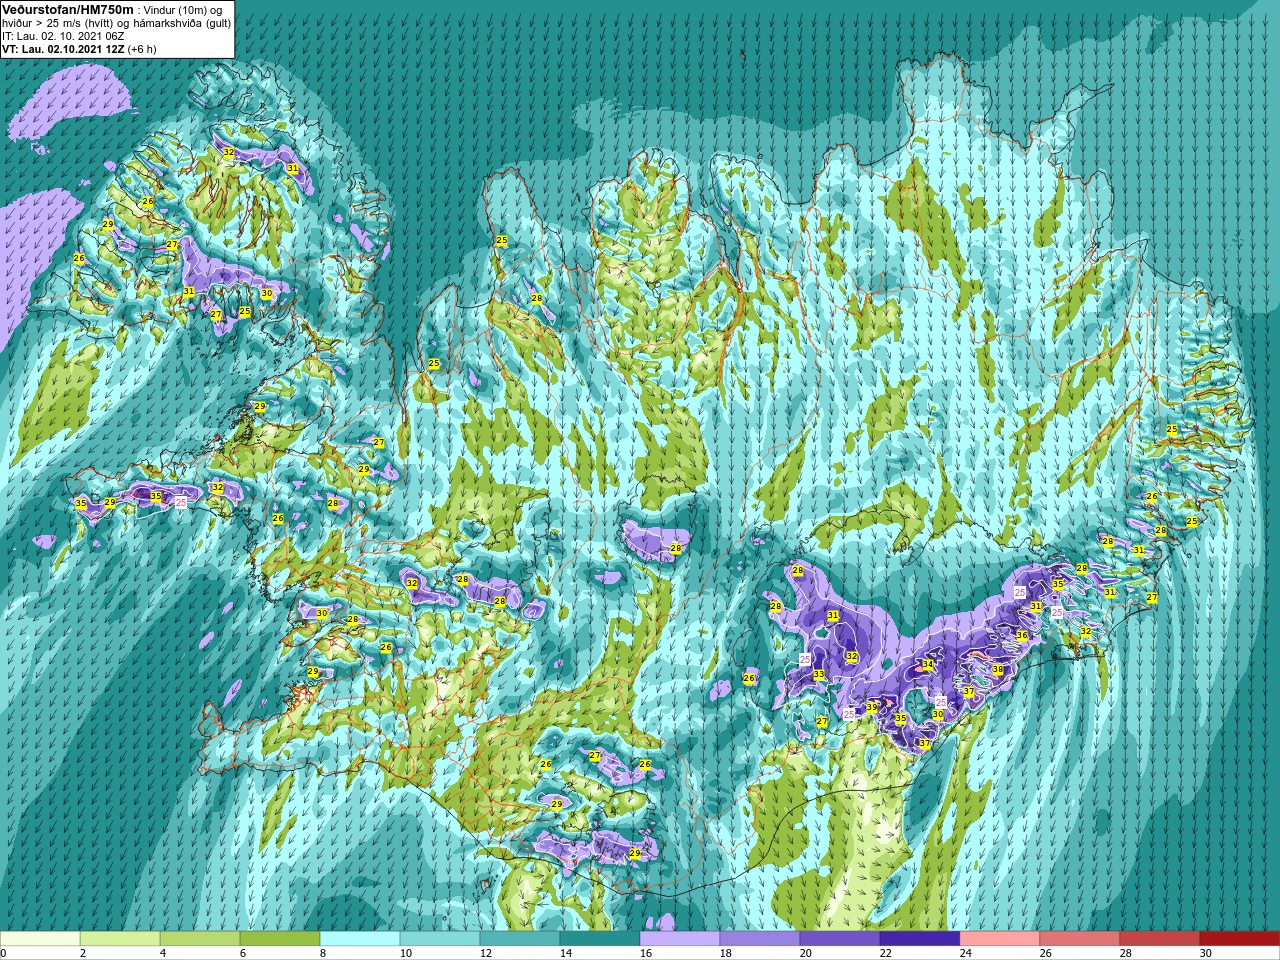
Task: Click the 10–12 m/s turquoise legend segment
Action: point(440,939)
